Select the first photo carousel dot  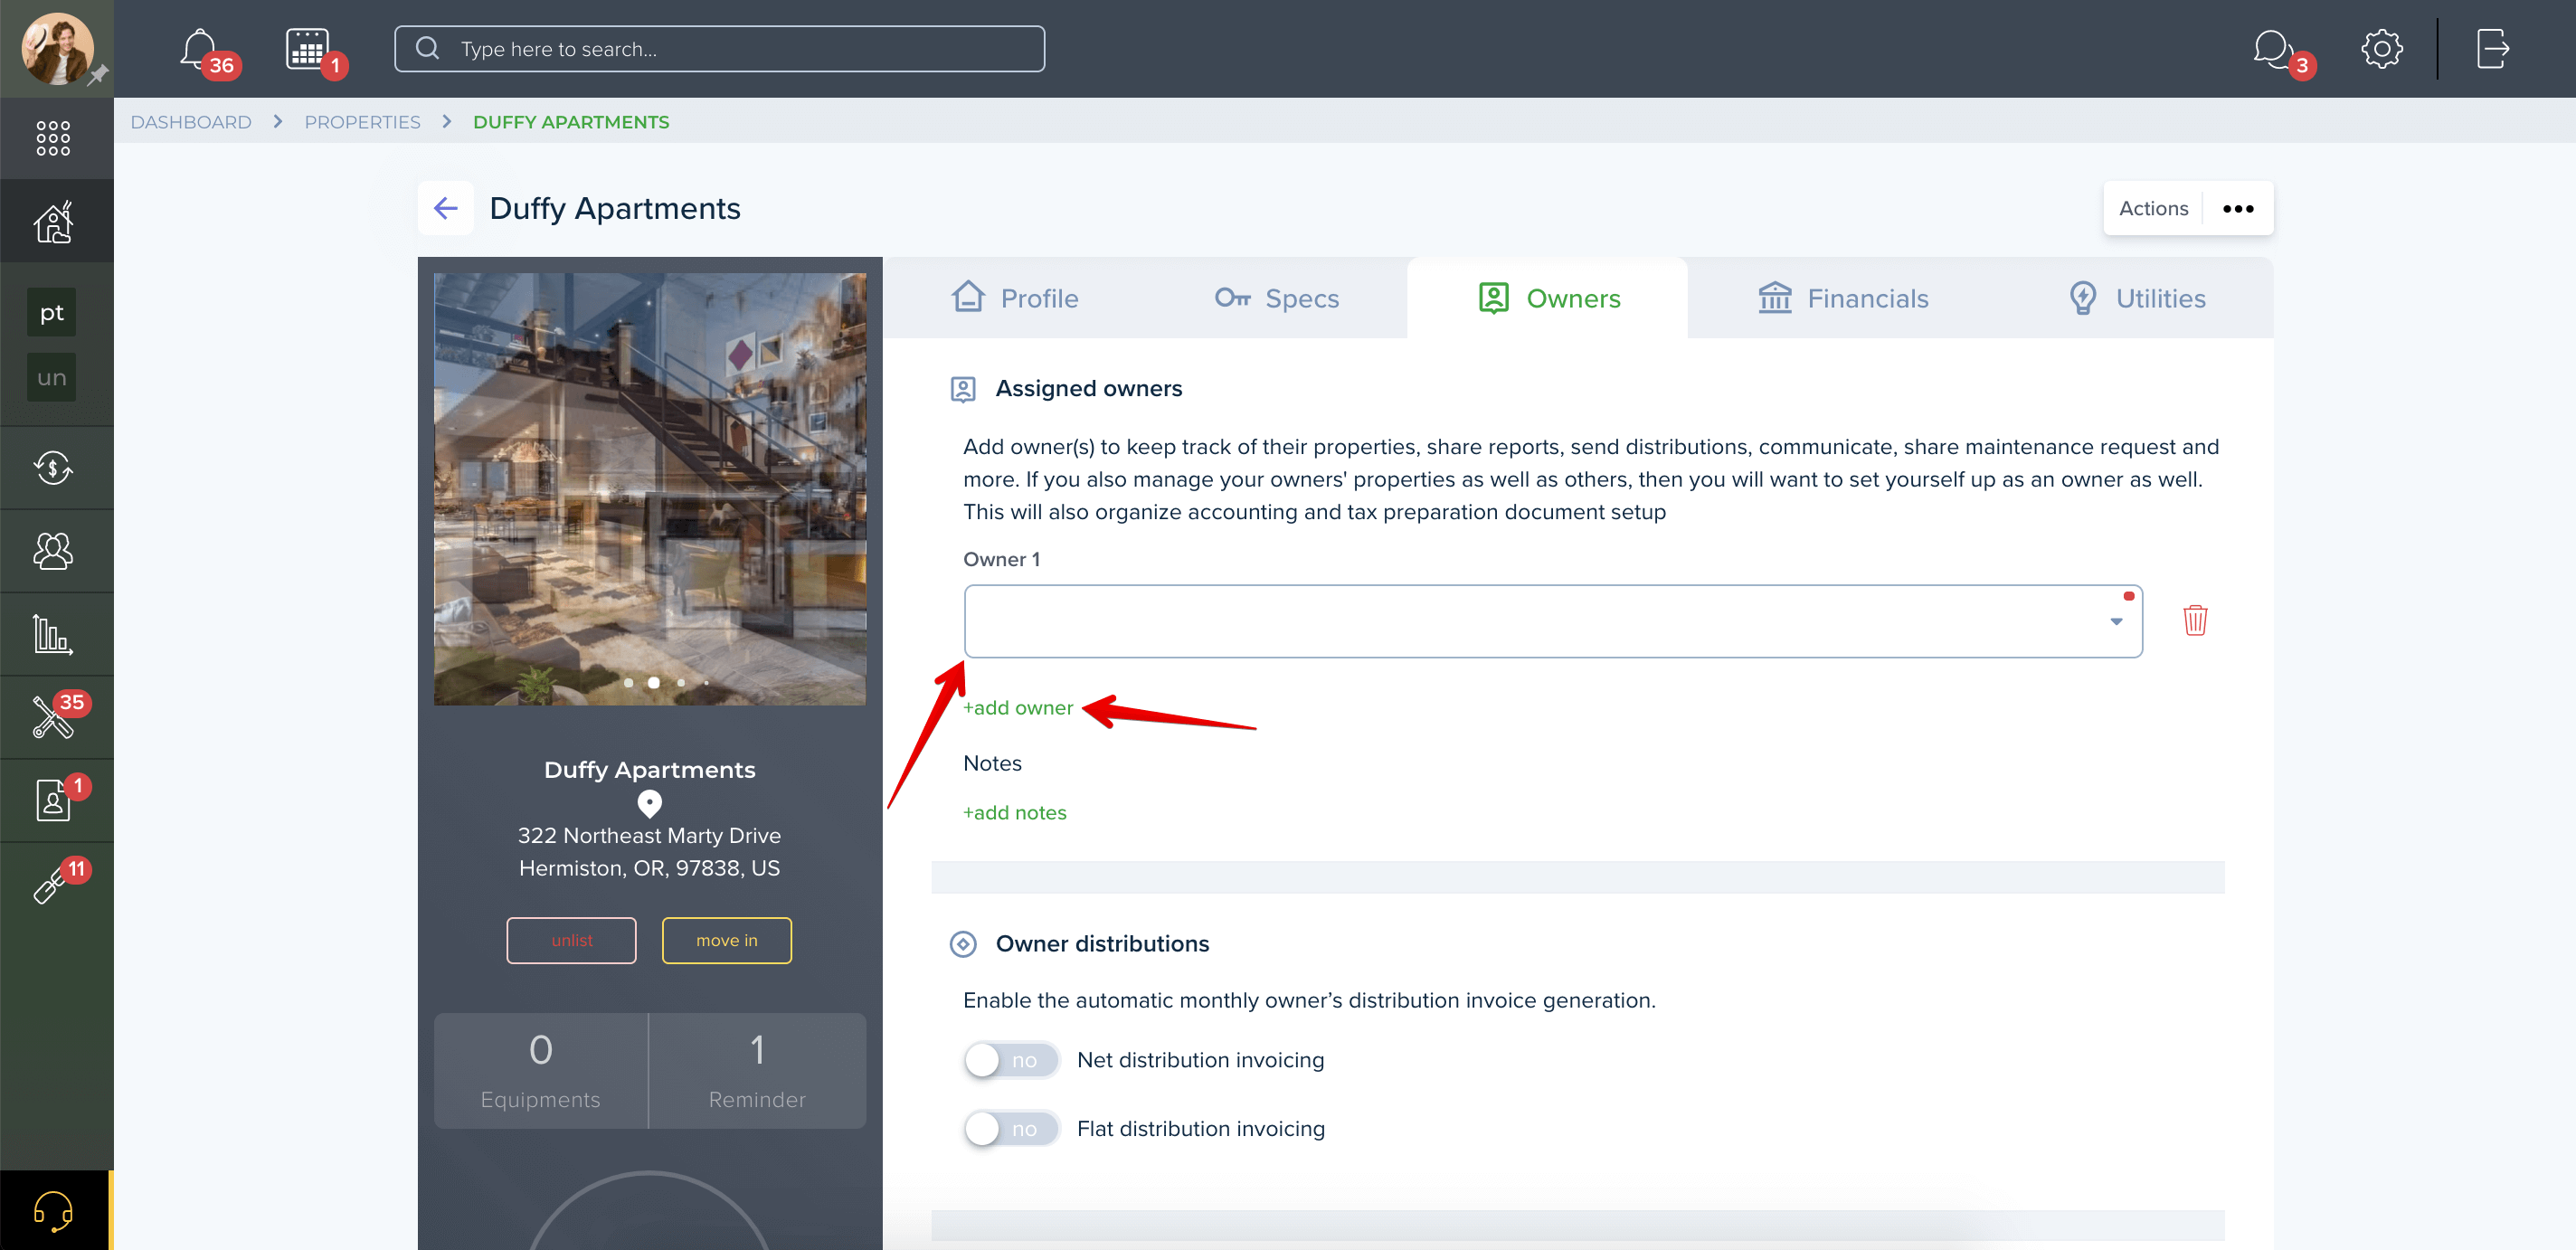627,682
